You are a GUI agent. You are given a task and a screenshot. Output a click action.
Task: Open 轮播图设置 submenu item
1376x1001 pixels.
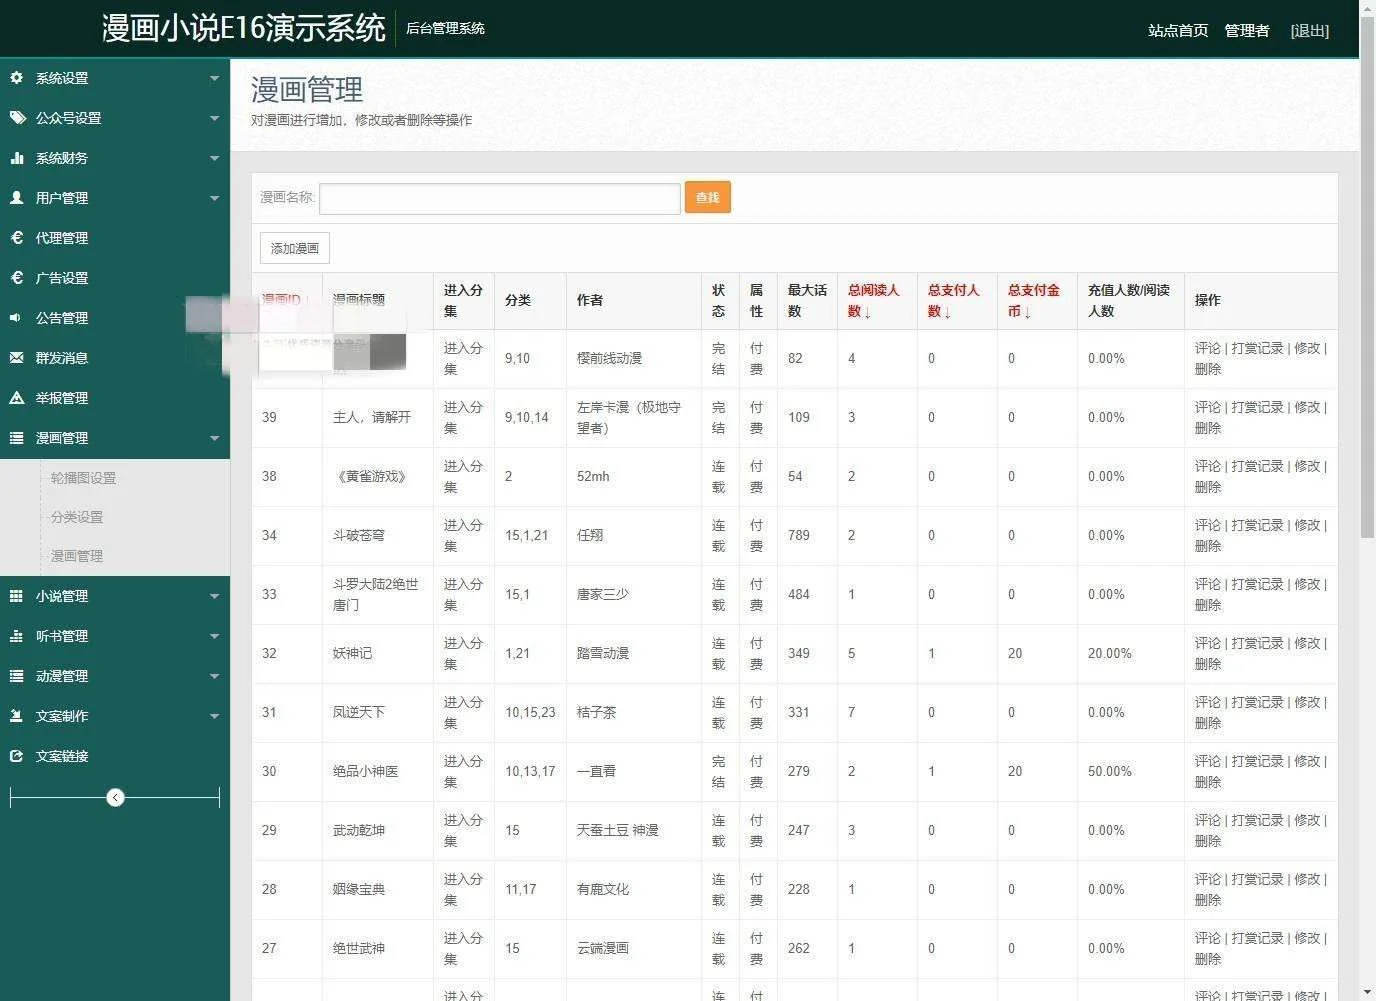click(x=84, y=478)
